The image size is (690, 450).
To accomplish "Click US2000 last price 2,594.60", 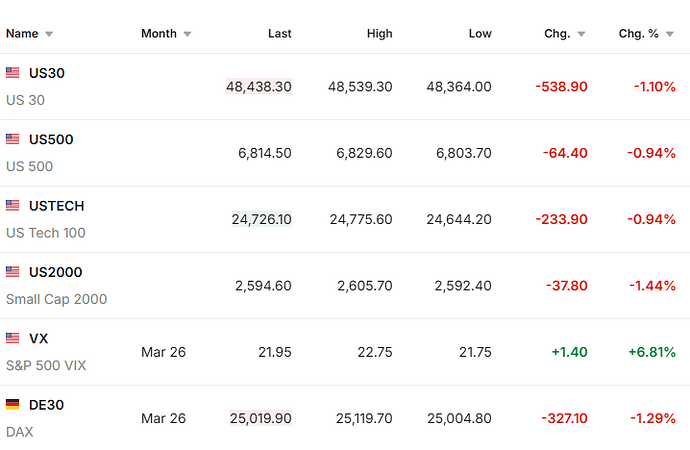I will tap(263, 286).
